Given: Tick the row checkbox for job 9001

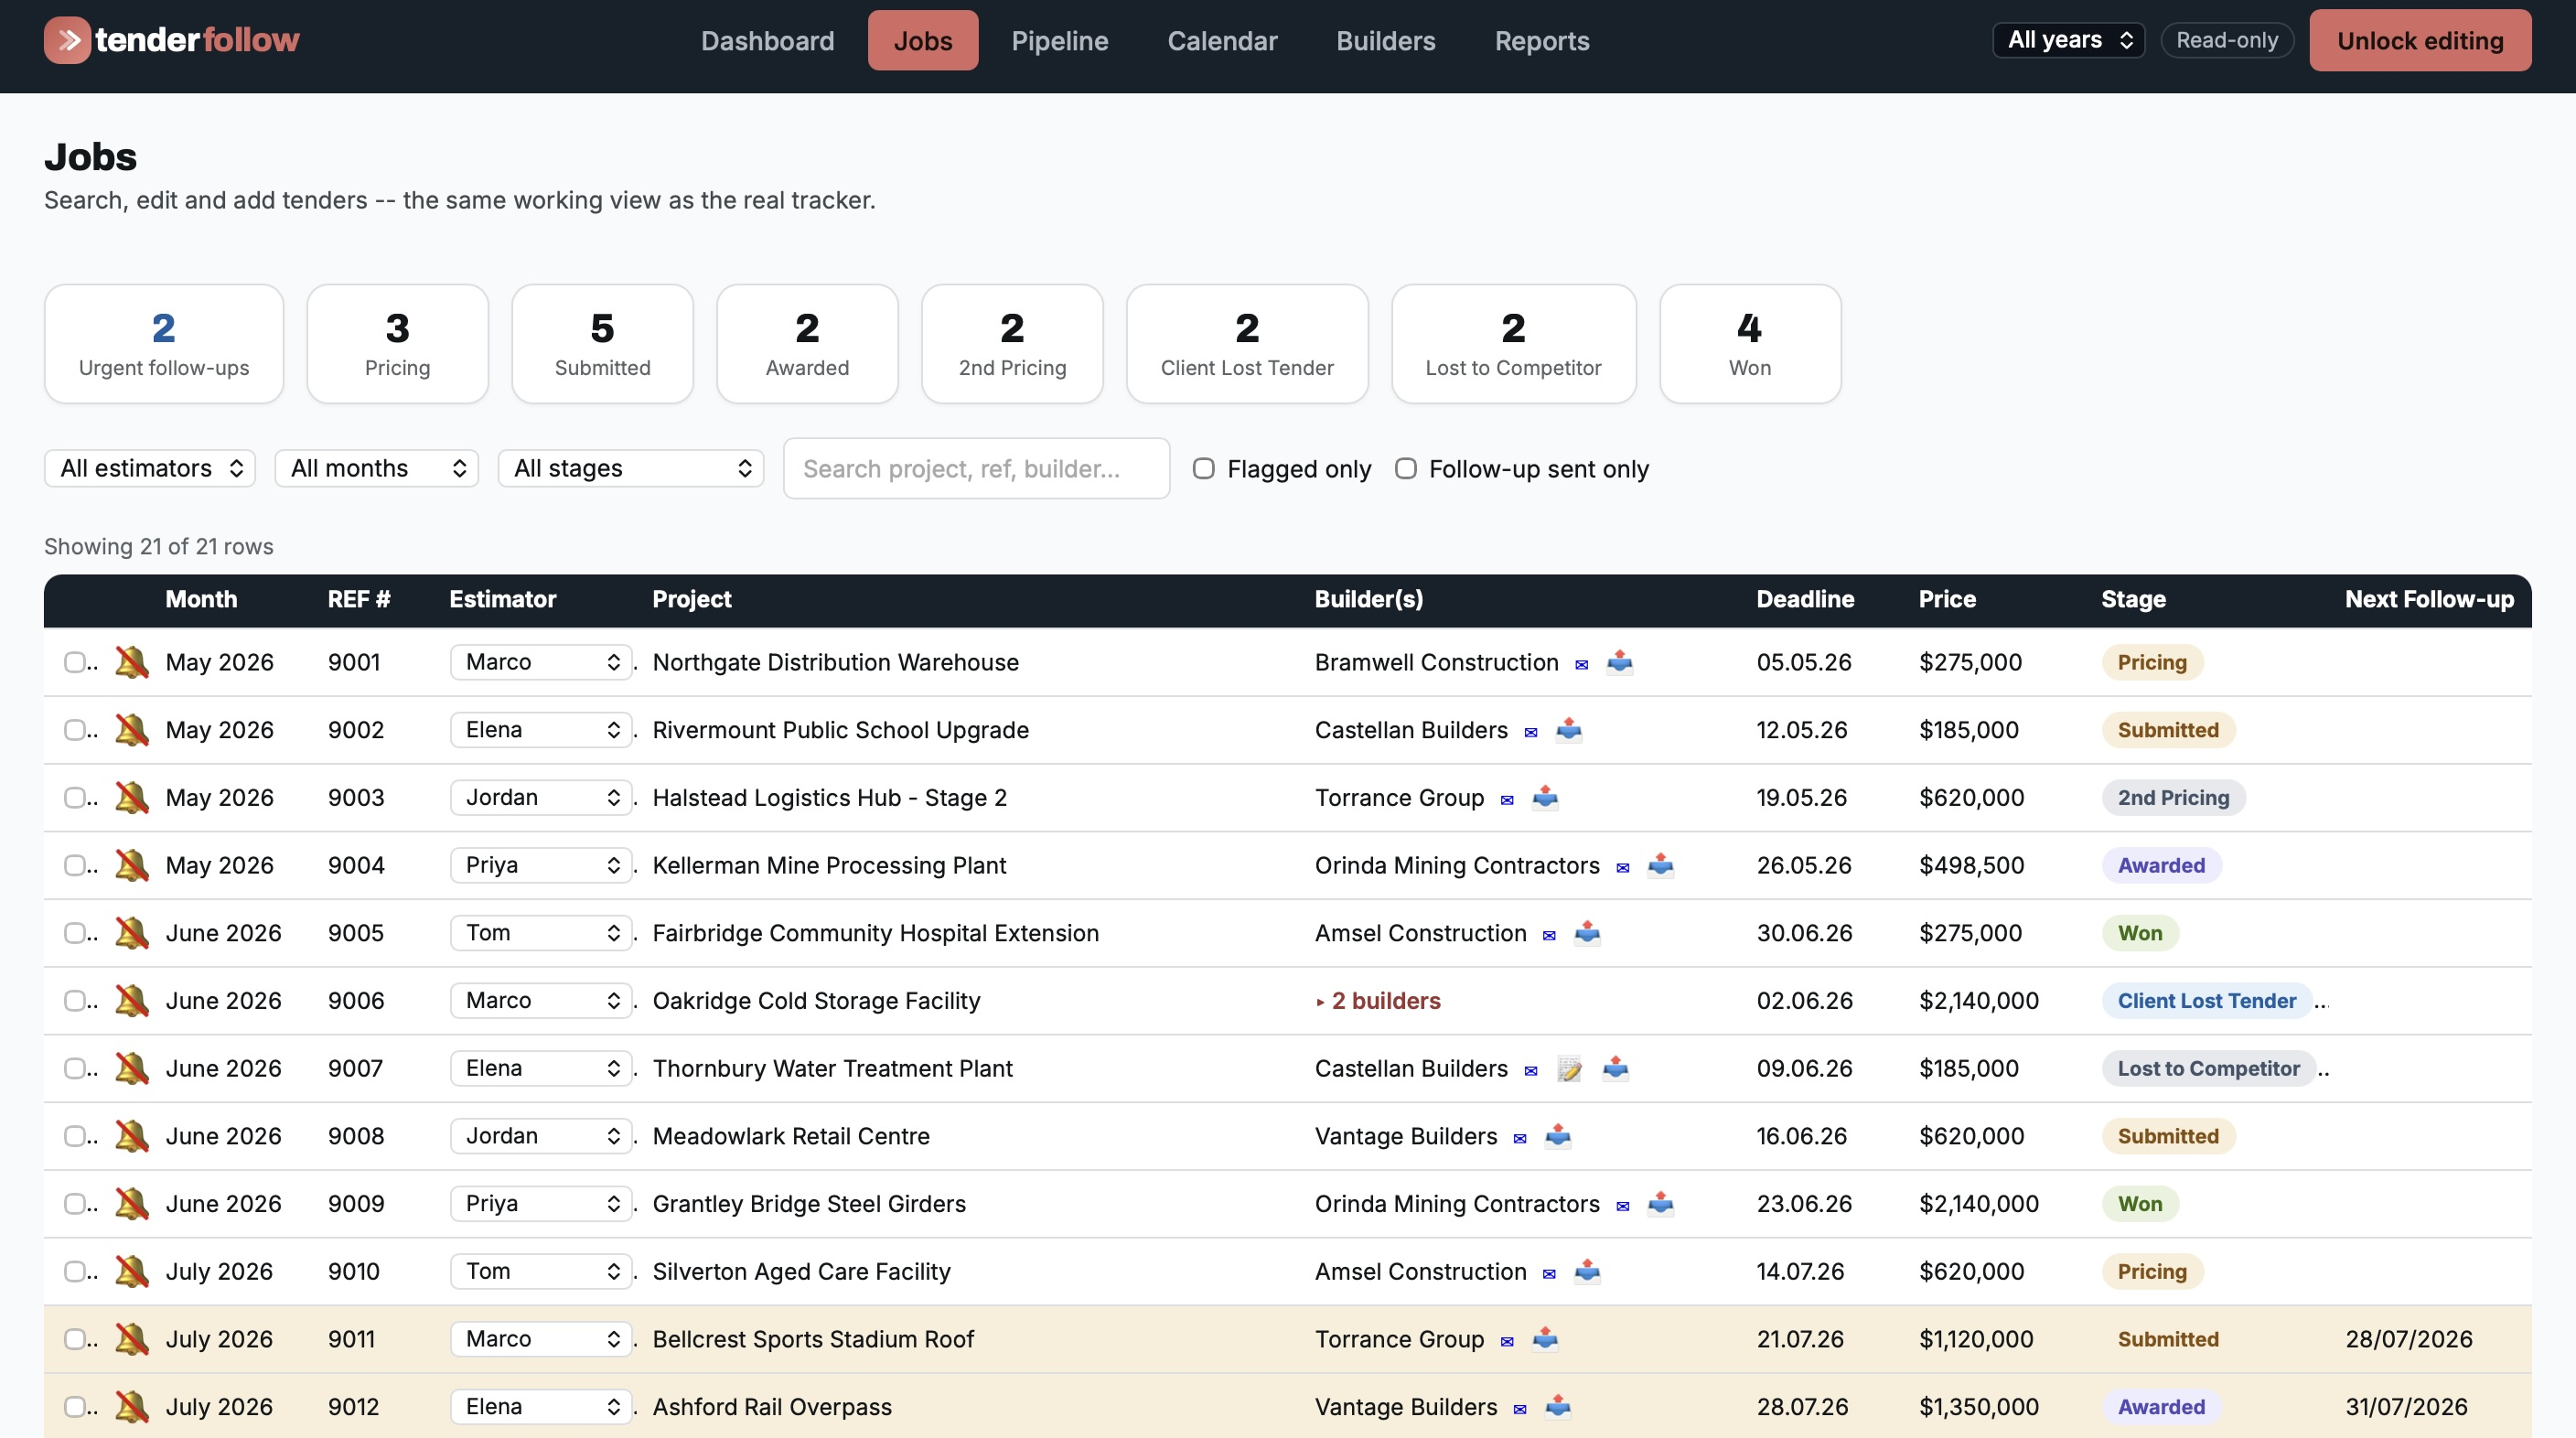Looking at the screenshot, I should coord(74,662).
